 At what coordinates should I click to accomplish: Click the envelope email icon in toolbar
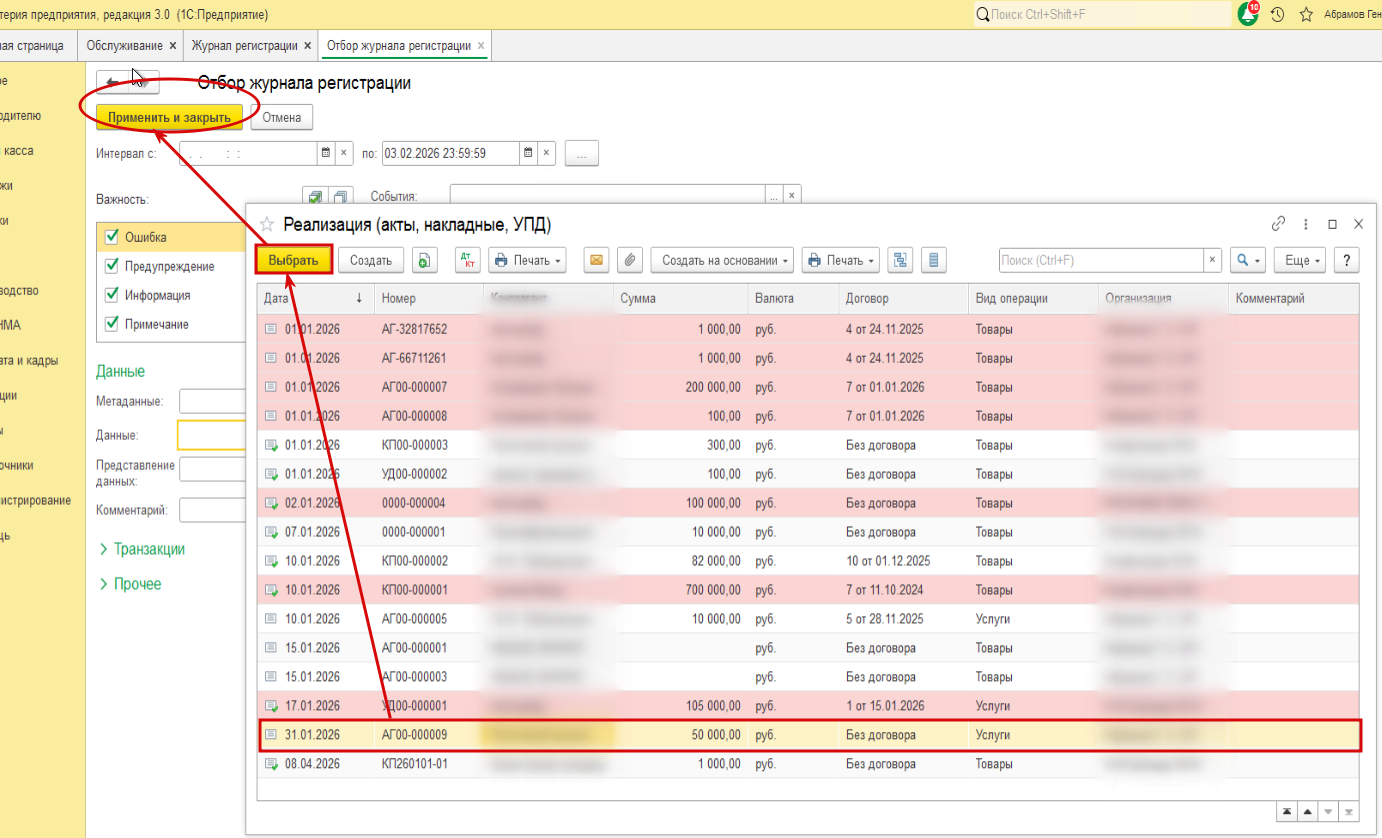596,260
